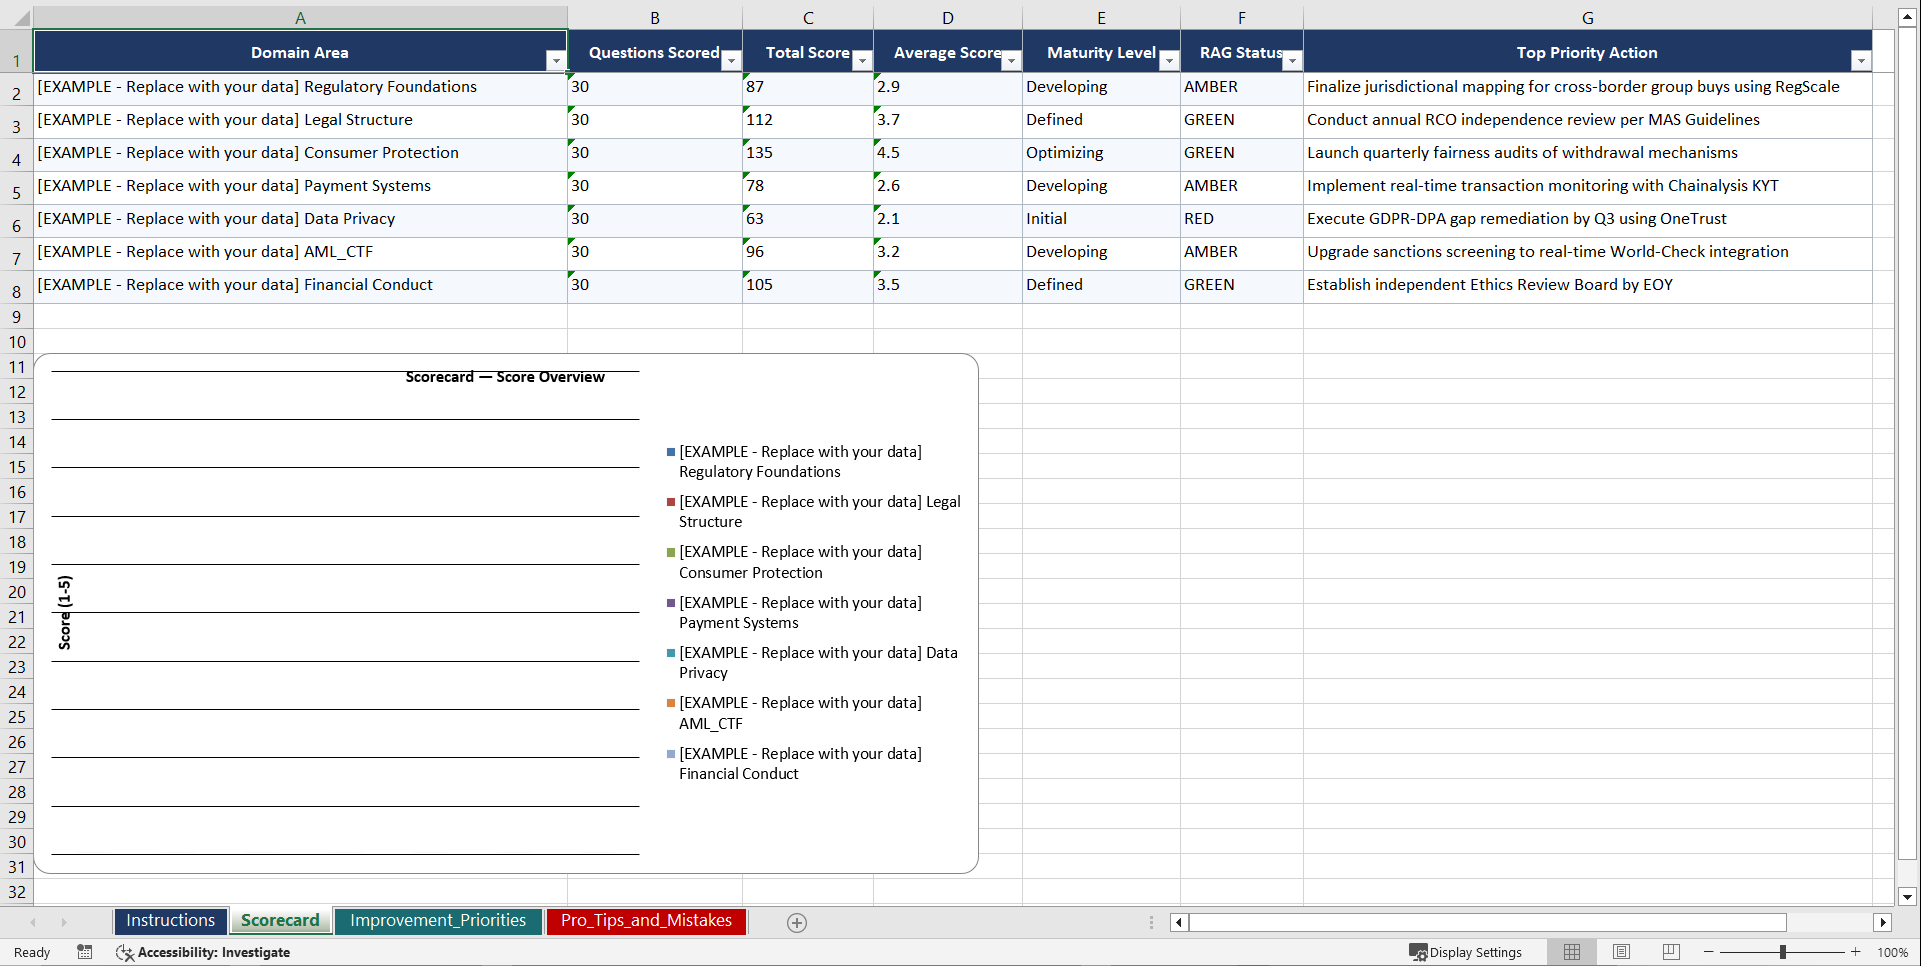
Task: Open the RAG Status filter dropdown
Action: [x=1292, y=60]
